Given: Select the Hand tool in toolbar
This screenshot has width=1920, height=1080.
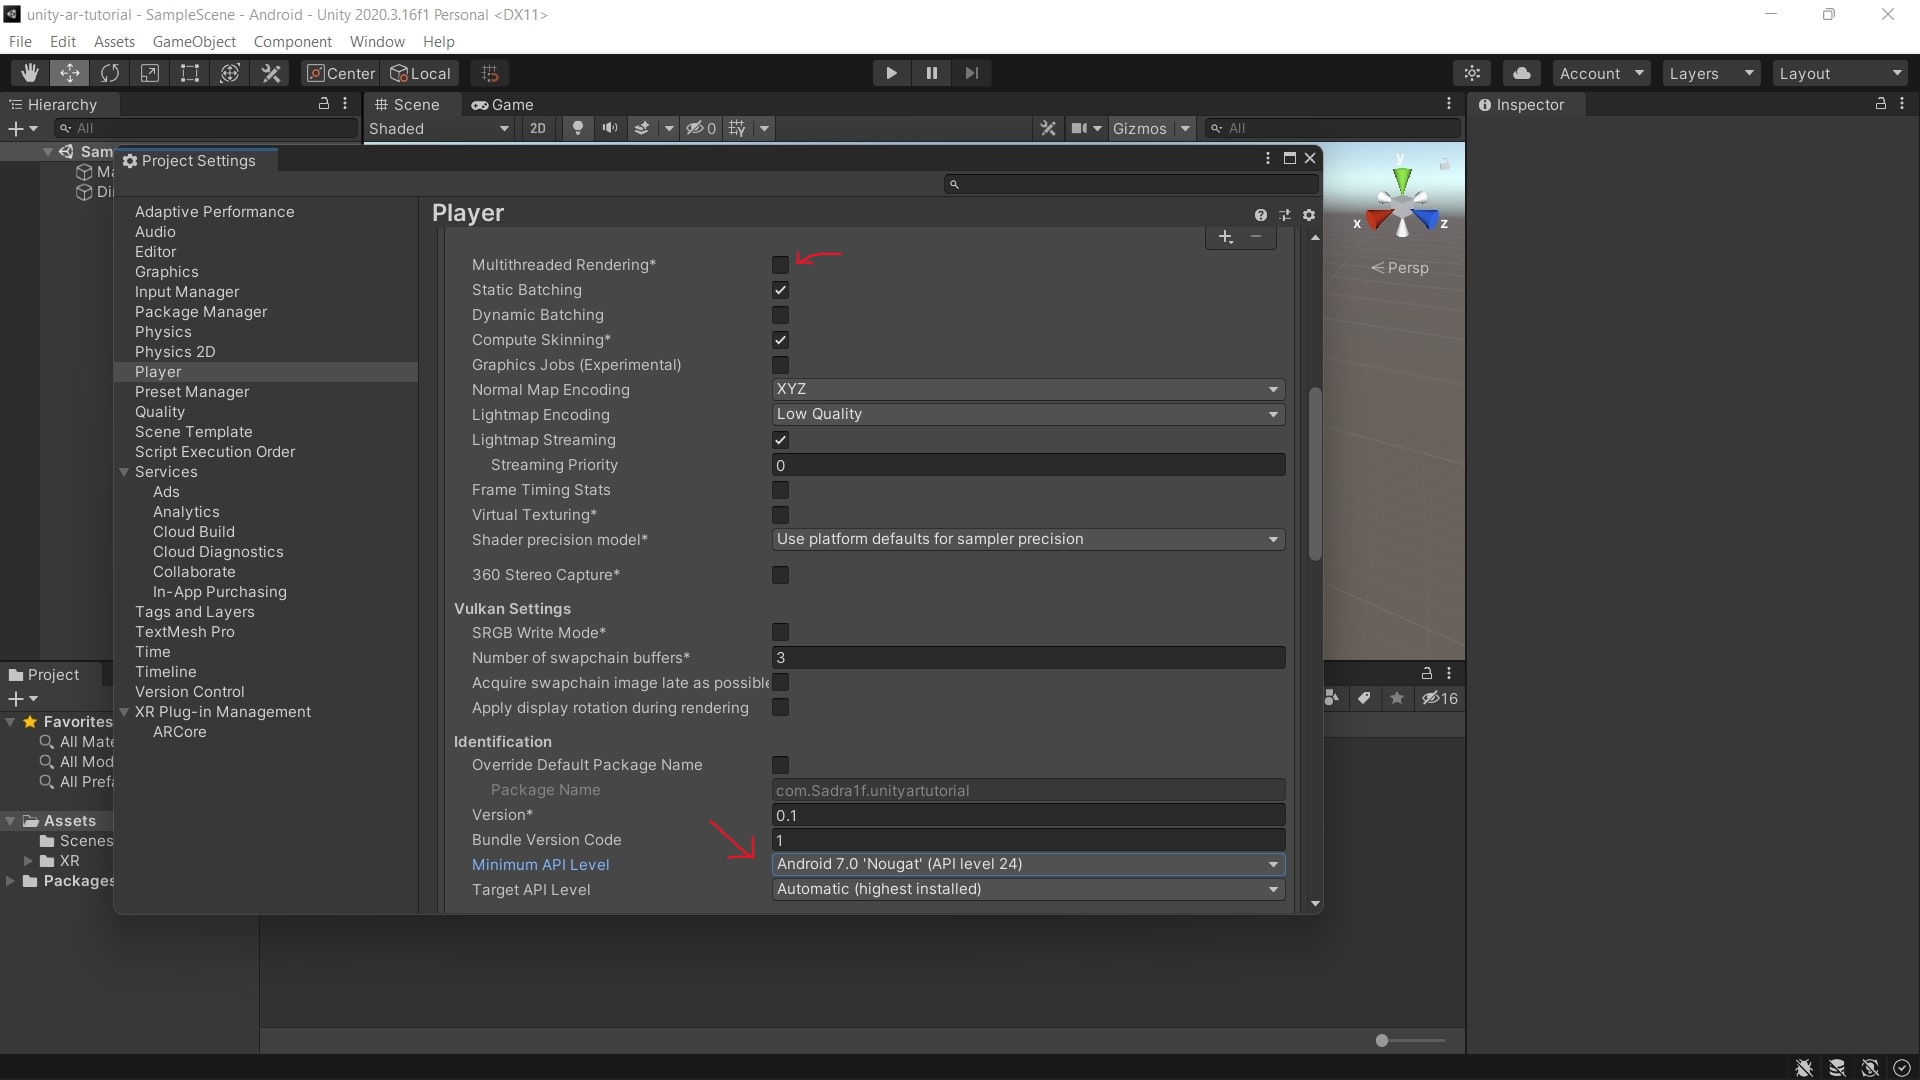Looking at the screenshot, I should (30, 73).
